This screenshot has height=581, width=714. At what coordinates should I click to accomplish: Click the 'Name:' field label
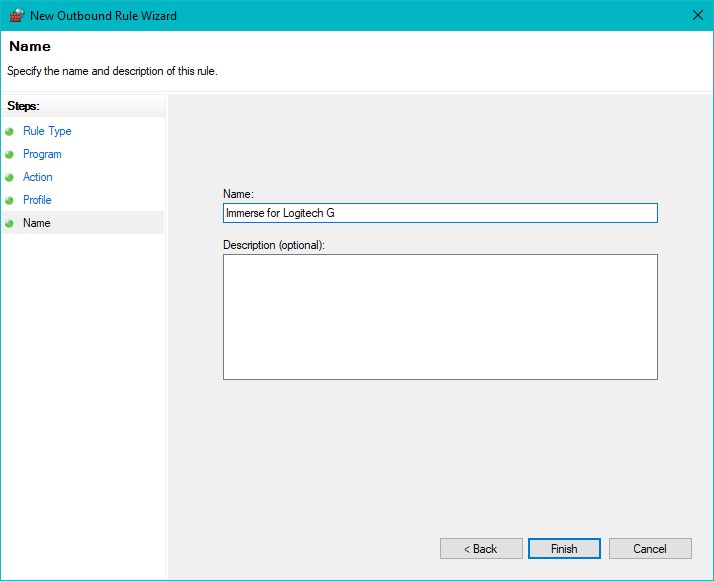tap(238, 194)
